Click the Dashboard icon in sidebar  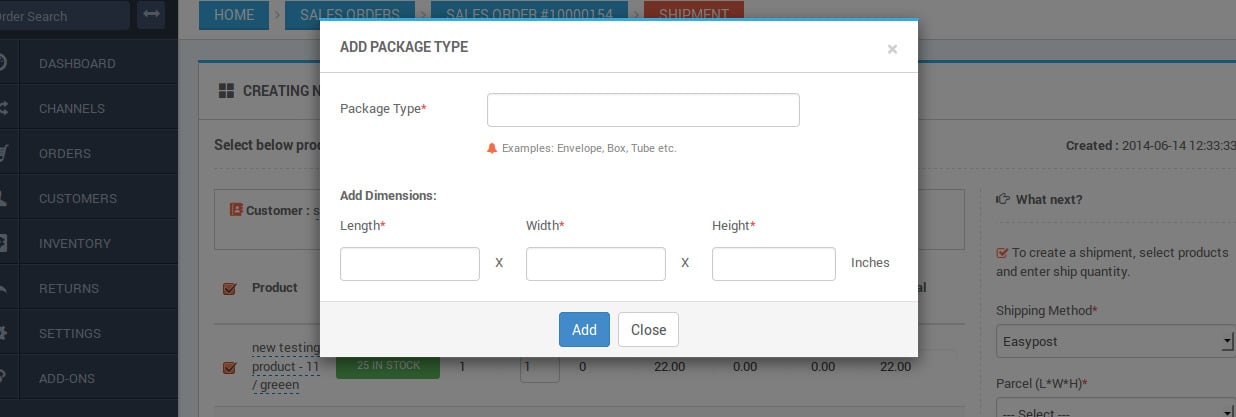(x=4, y=63)
